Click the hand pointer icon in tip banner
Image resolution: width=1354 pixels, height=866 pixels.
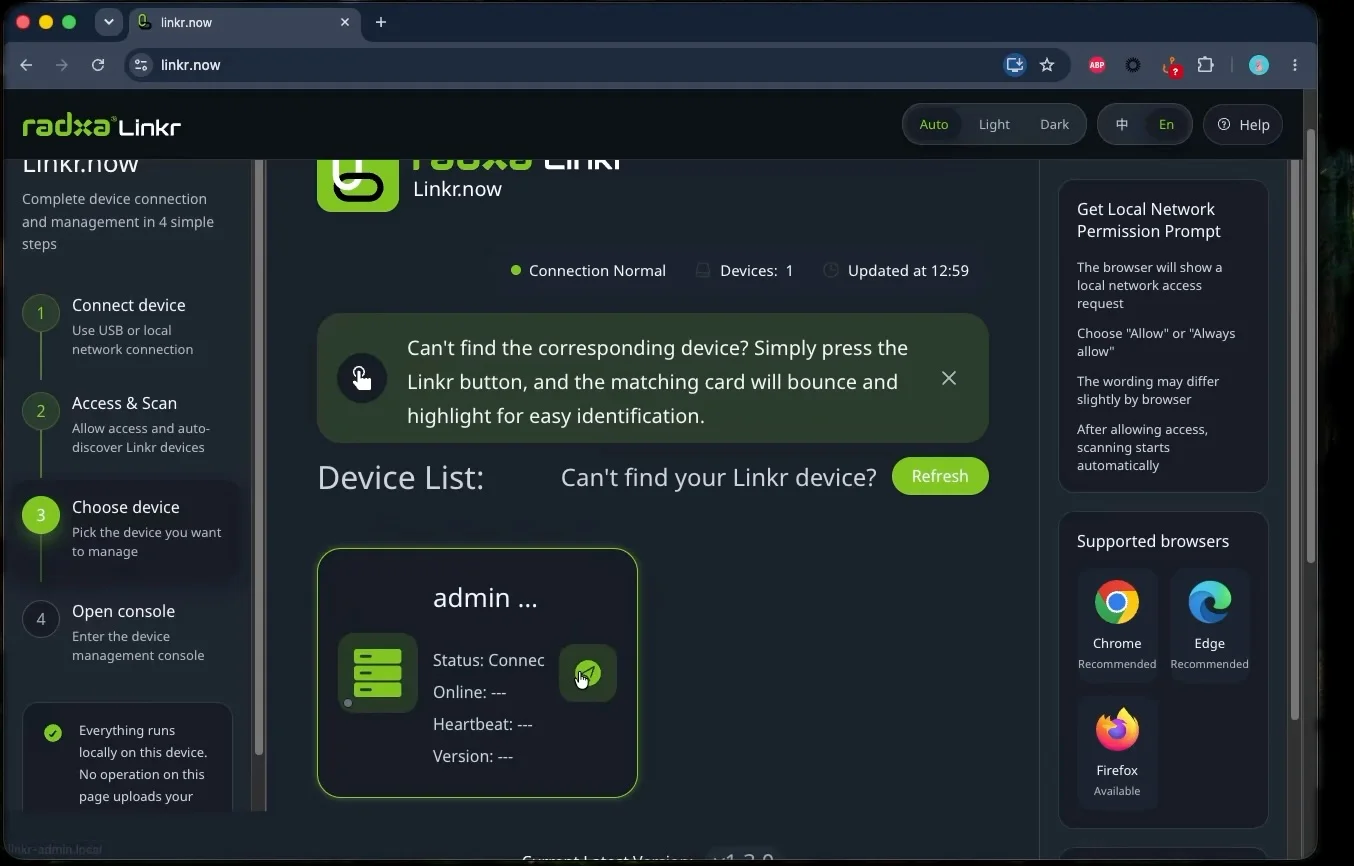pos(362,378)
